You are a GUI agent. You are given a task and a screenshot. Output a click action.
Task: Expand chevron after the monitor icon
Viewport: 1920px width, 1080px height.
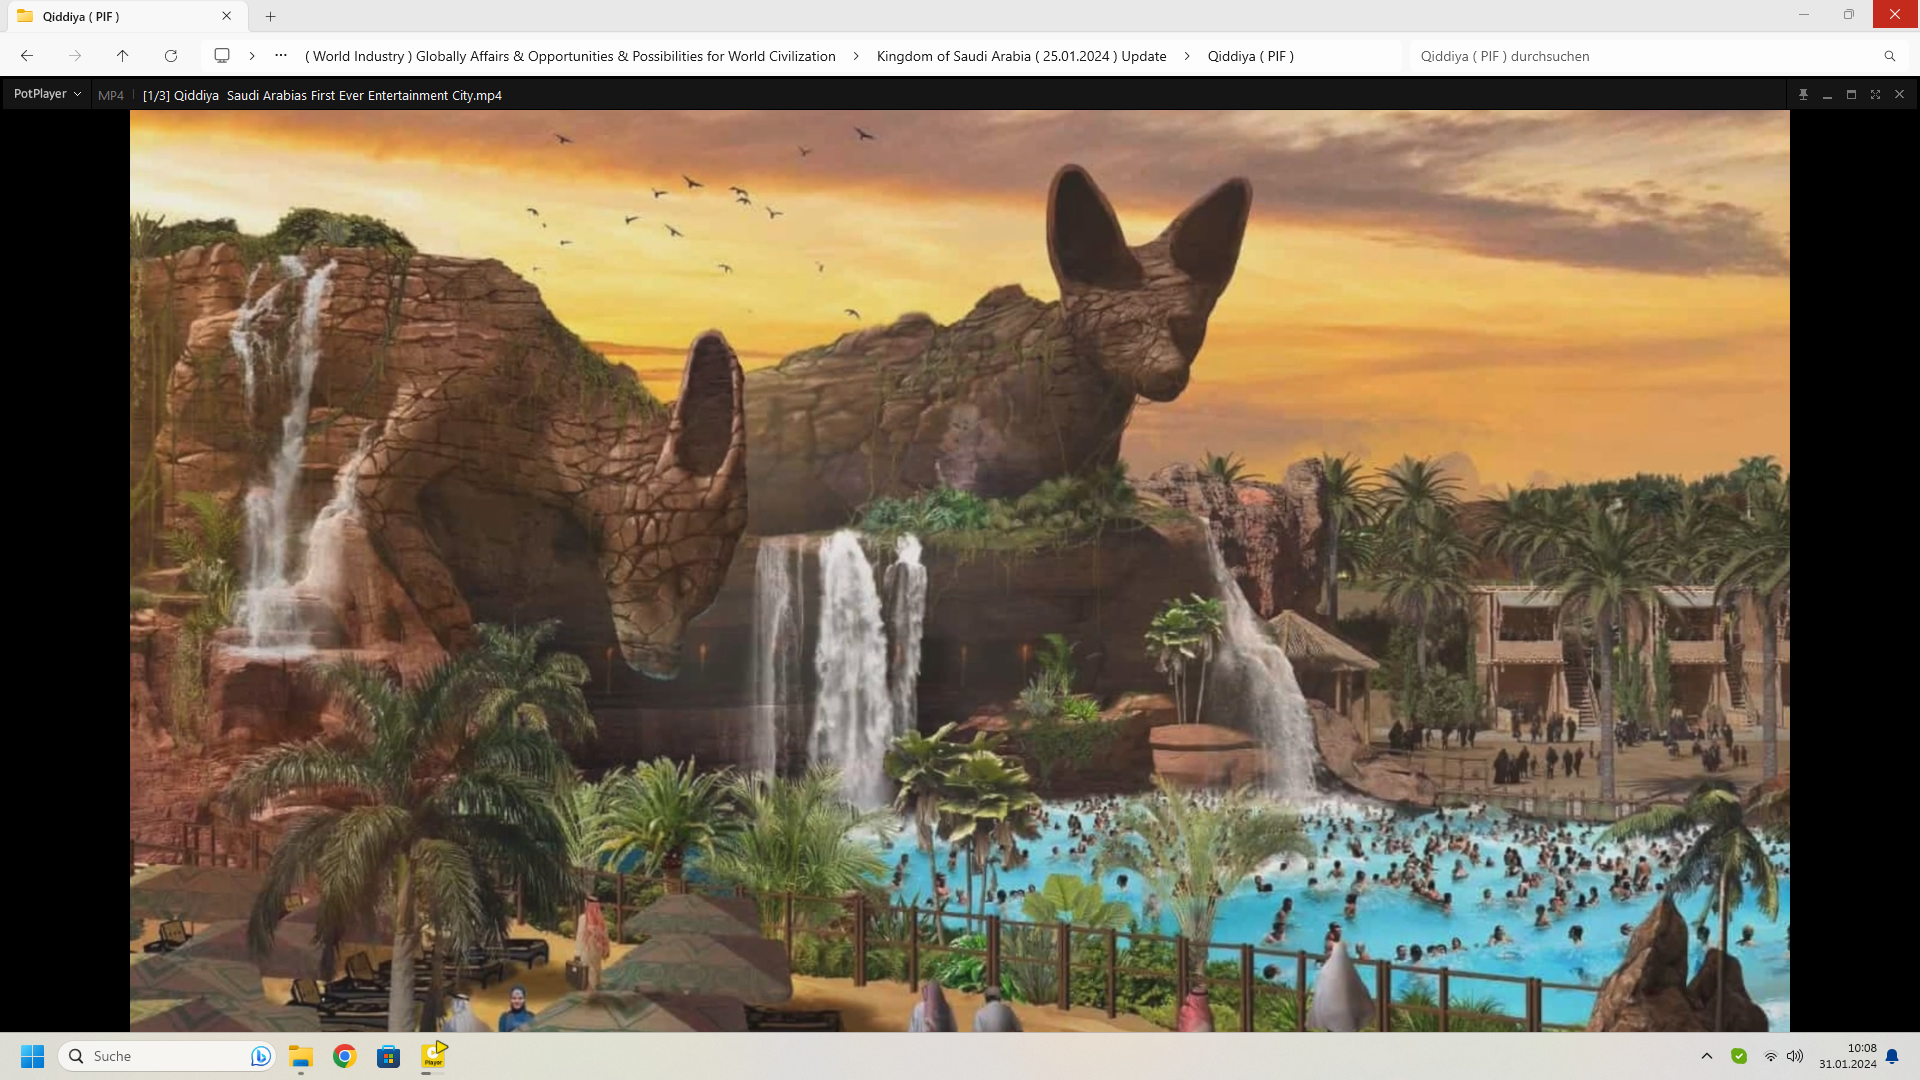252,56
